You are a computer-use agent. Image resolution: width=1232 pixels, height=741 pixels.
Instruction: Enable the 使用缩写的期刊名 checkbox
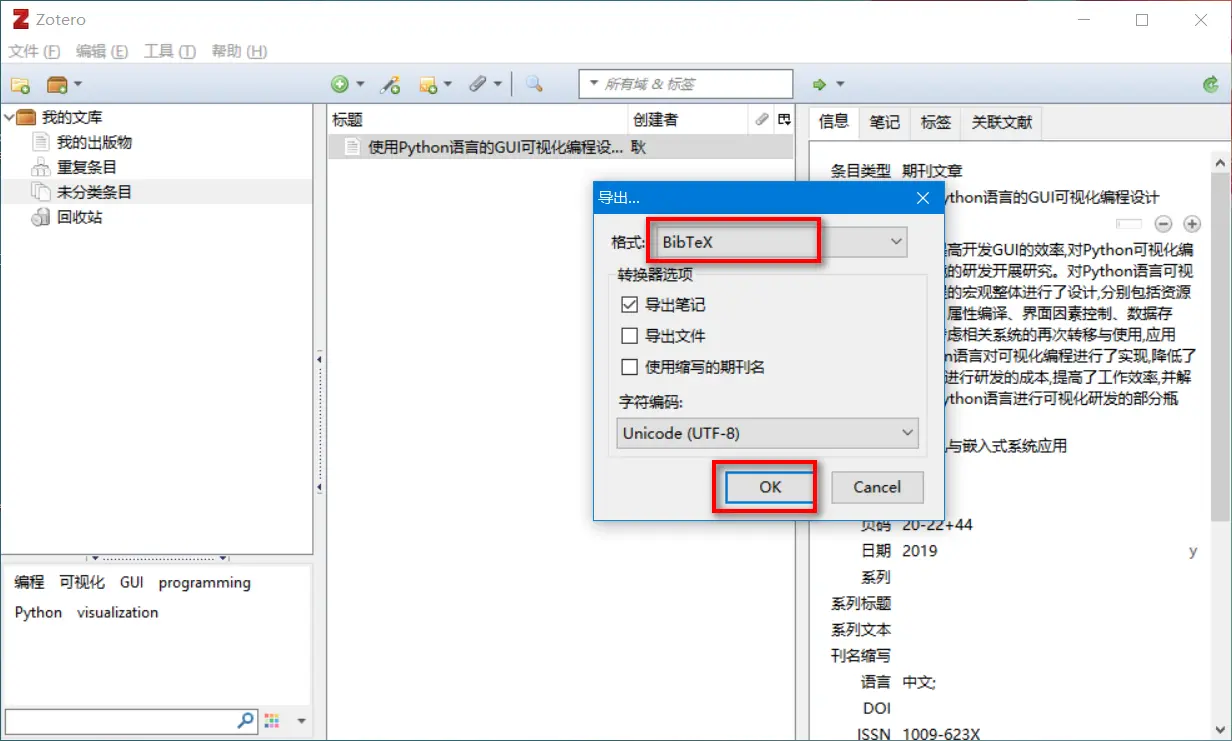tap(629, 367)
